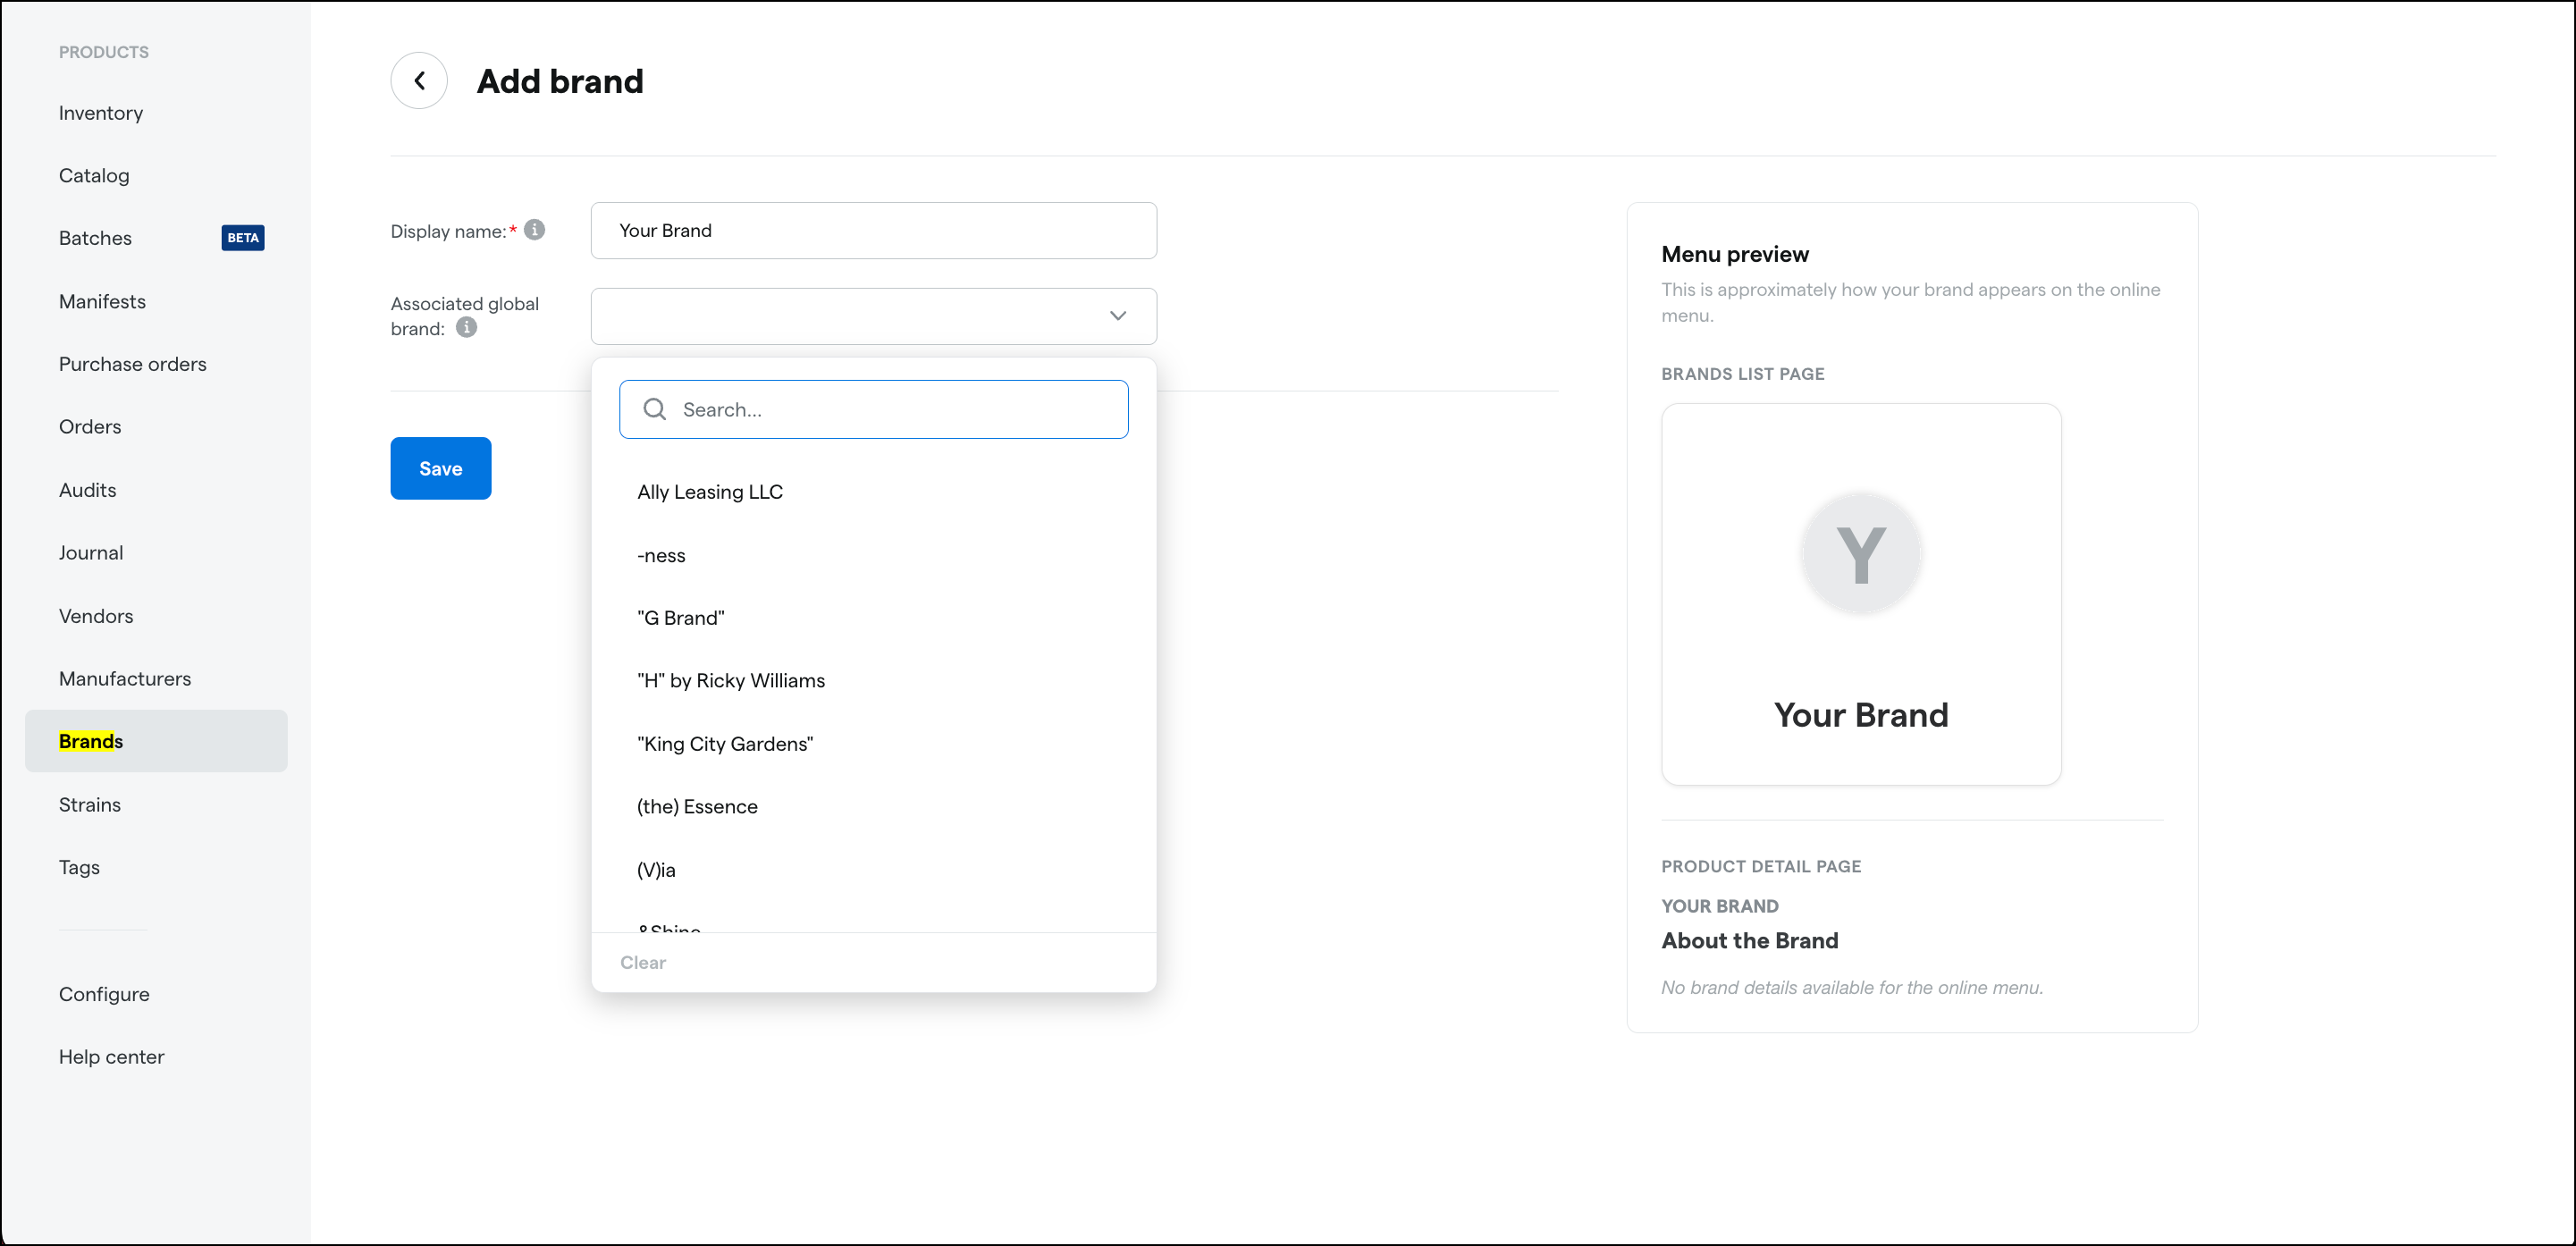Save the new brand
The height and width of the screenshot is (1246, 2576).
point(440,468)
